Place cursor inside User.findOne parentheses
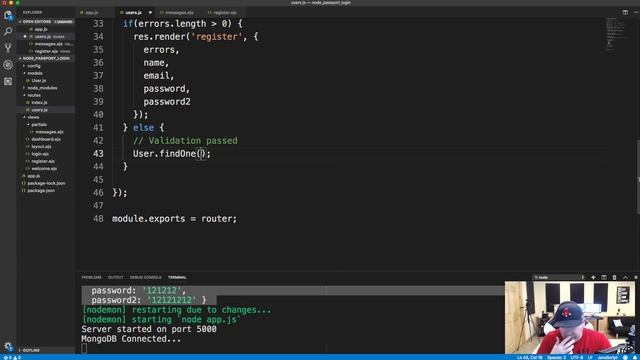Image resolution: width=640 pixels, height=360 pixels. [201, 154]
